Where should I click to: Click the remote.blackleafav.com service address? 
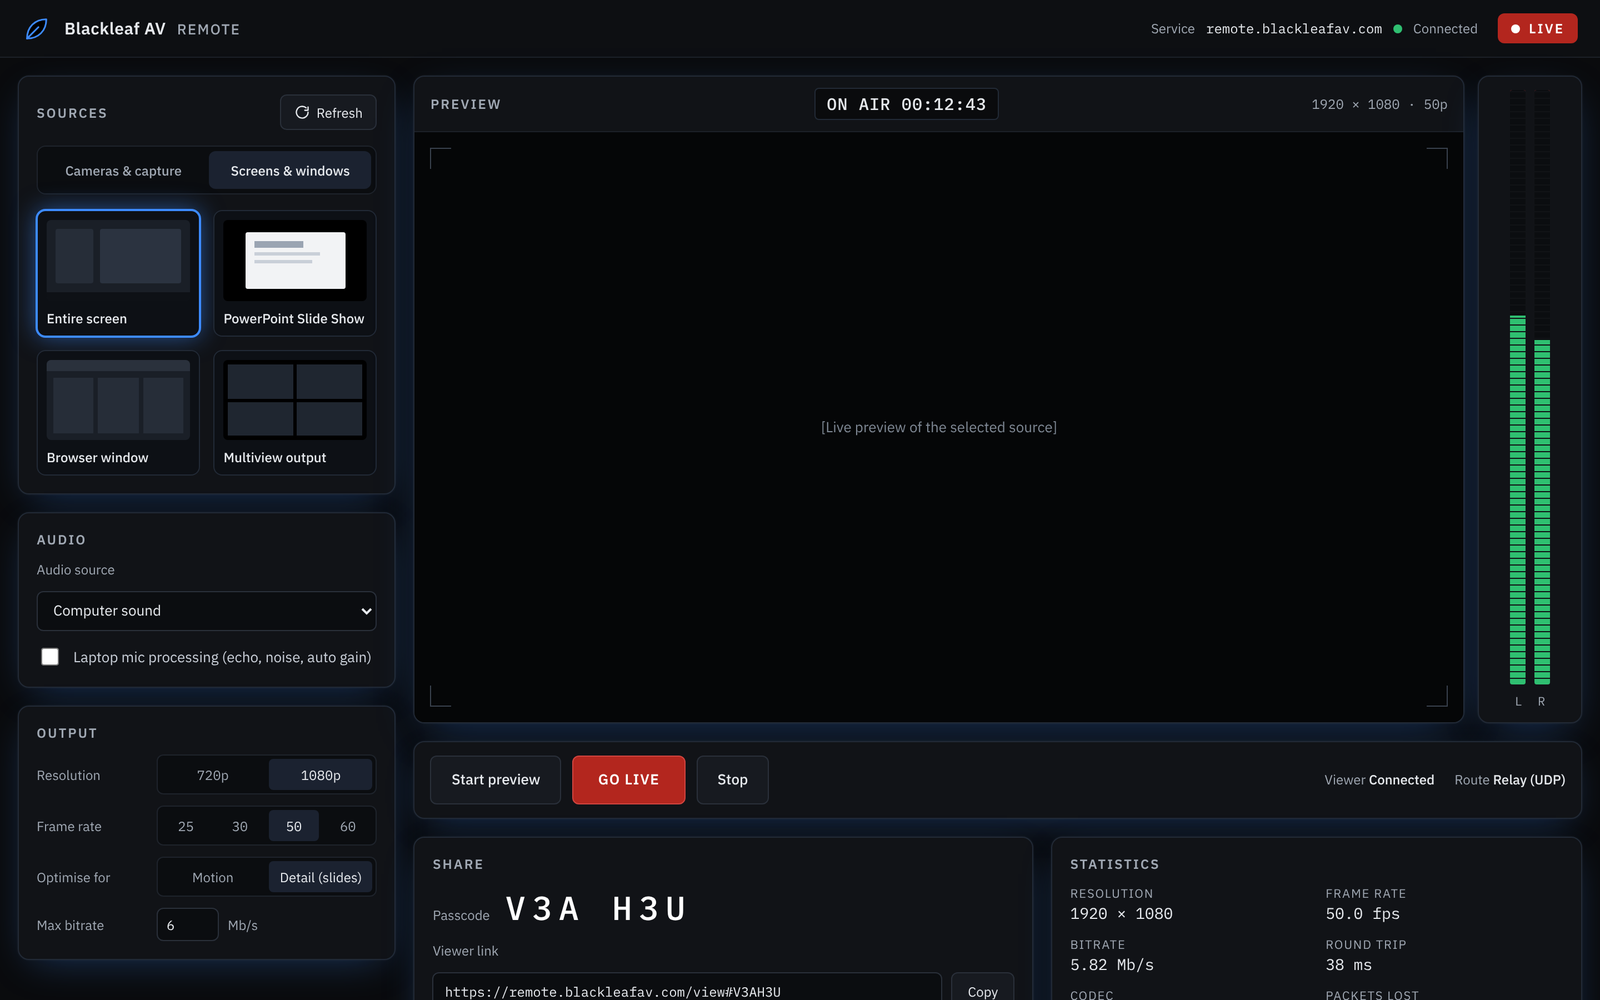pos(1294,29)
